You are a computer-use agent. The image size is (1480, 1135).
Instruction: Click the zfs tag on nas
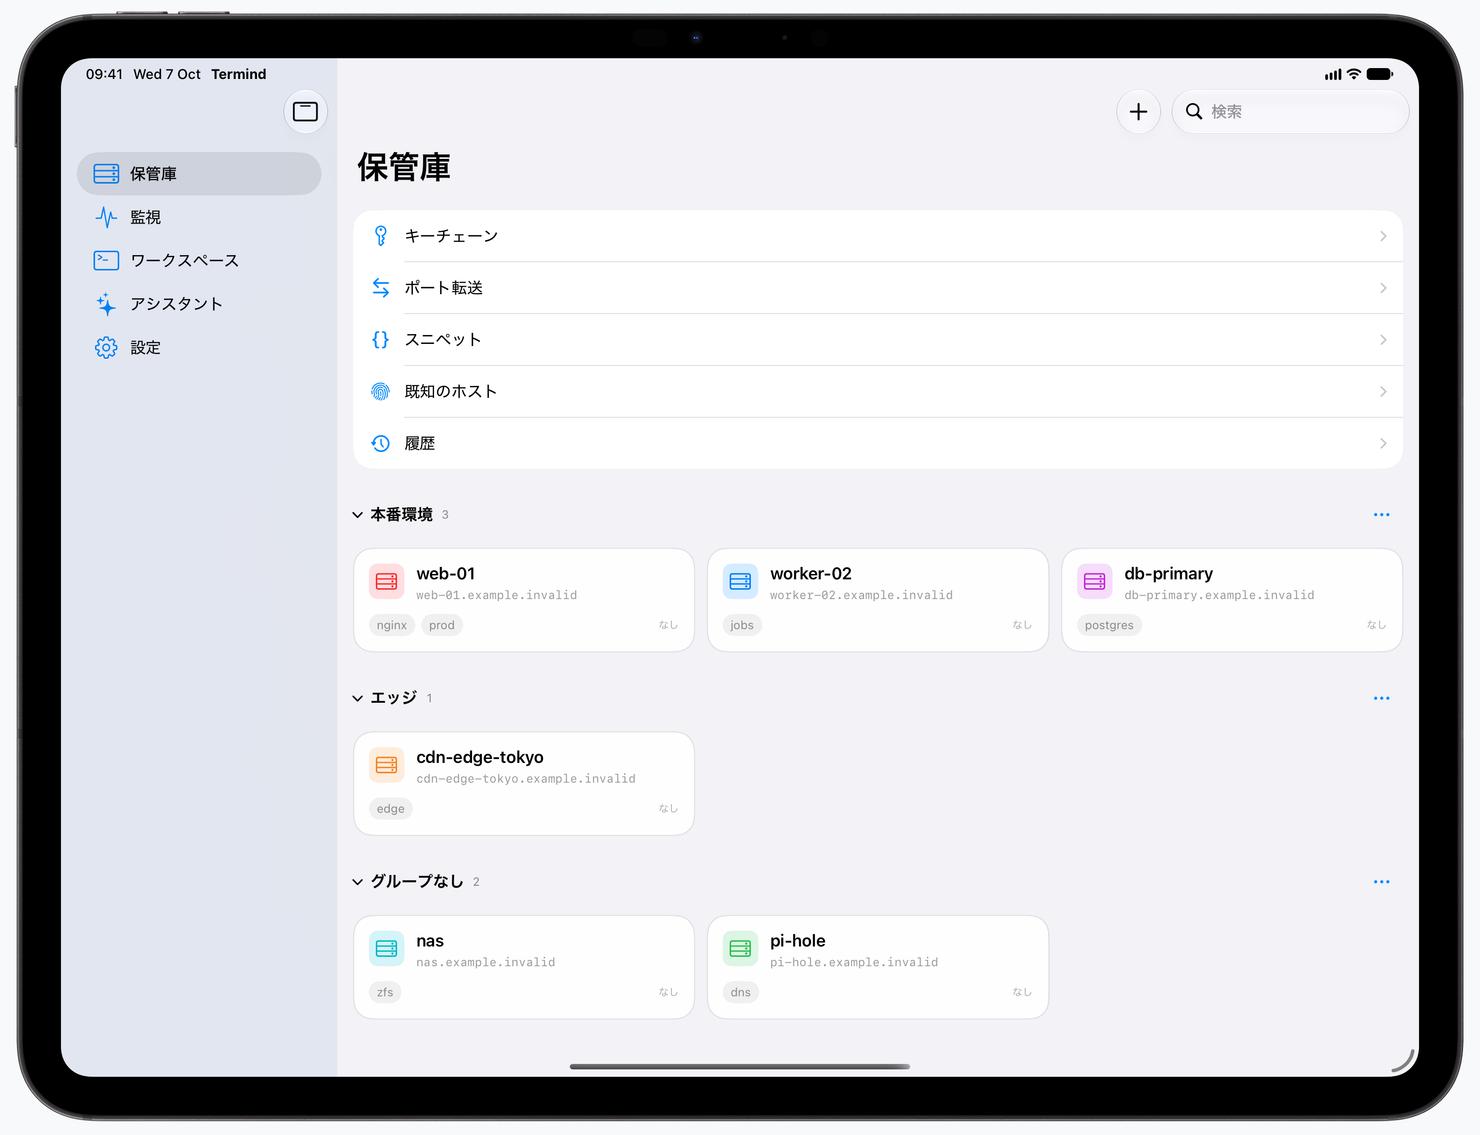tap(385, 992)
